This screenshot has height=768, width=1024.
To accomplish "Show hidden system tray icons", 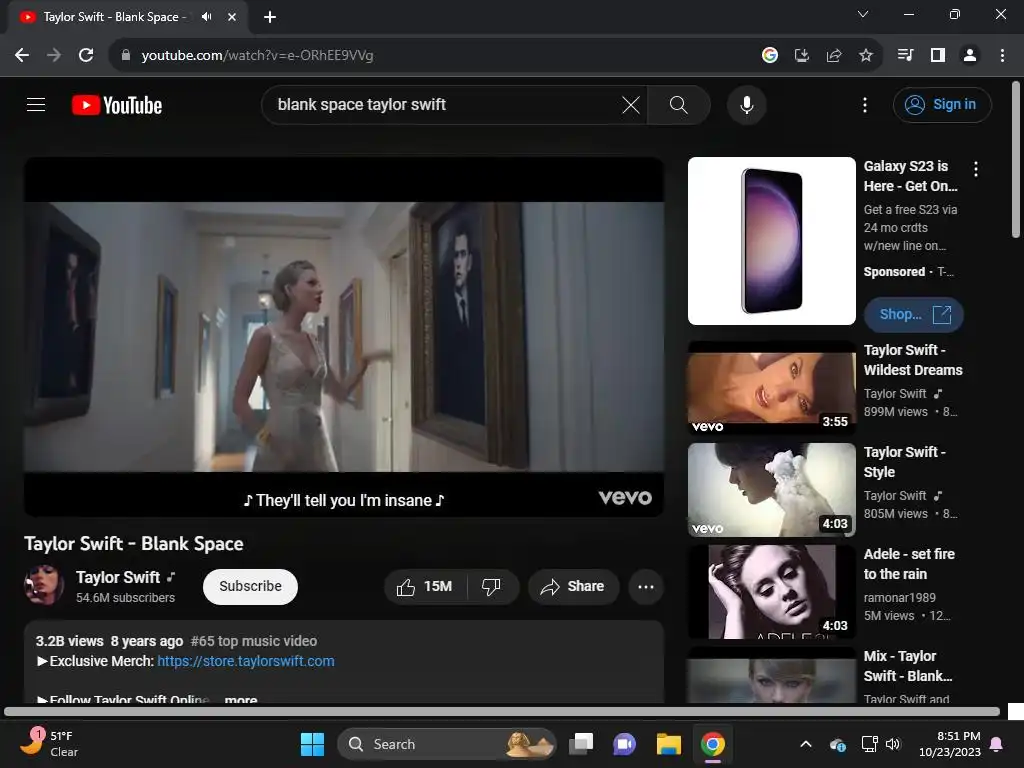I will pyautogui.click(x=806, y=744).
